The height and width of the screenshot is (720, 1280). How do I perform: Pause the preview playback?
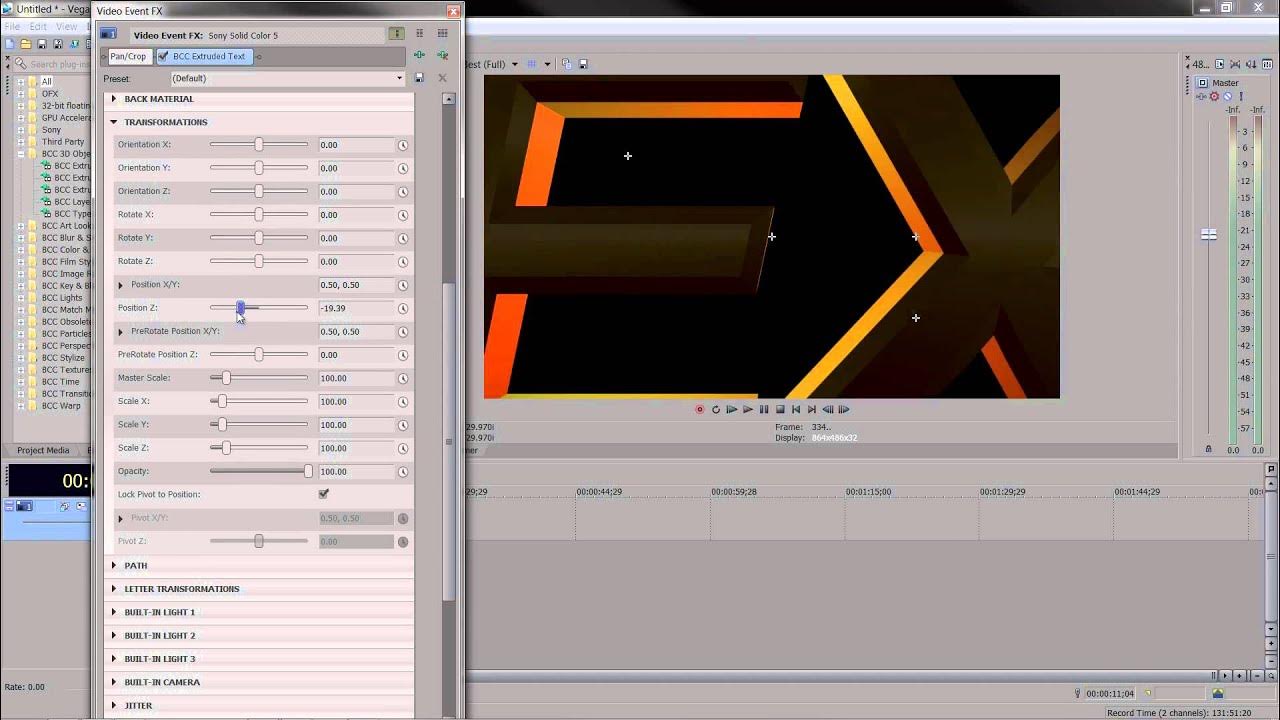(x=764, y=409)
